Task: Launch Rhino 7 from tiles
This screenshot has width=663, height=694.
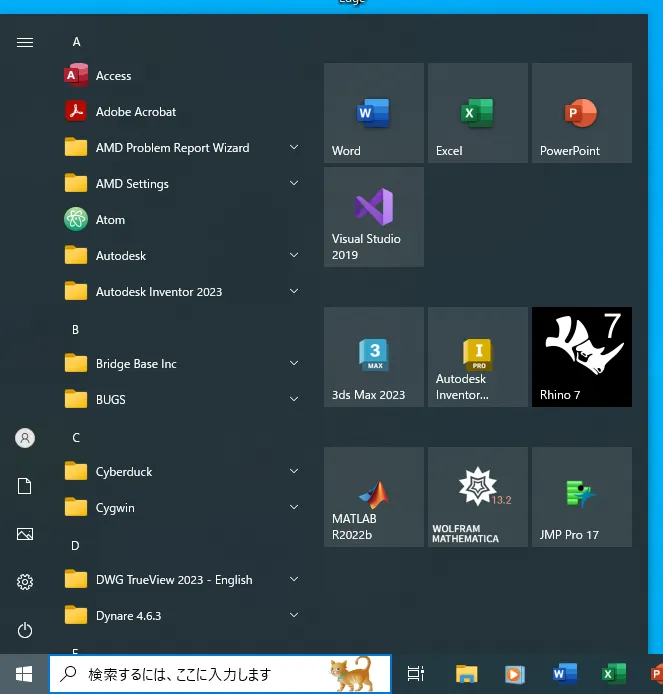Action: coord(581,357)
